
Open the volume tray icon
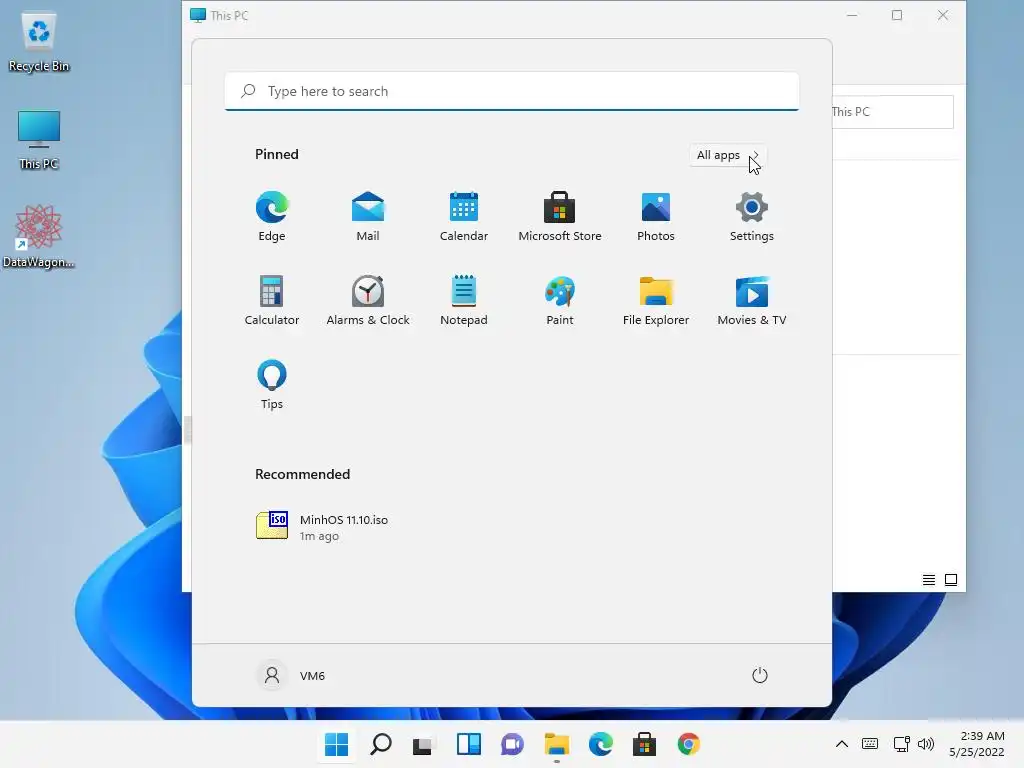926,744
